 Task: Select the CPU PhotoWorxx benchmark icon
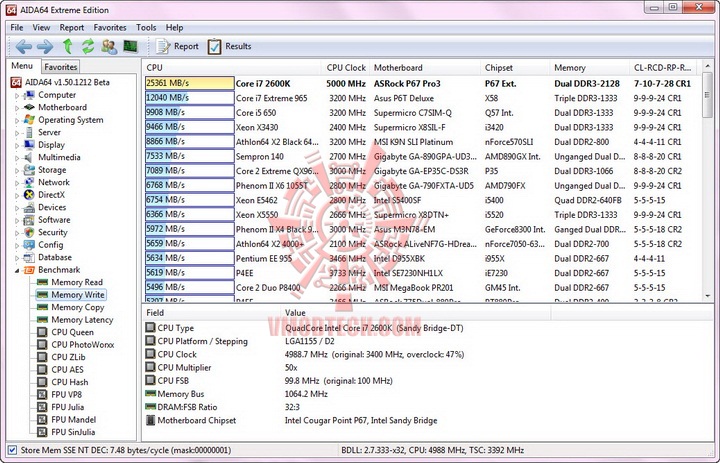tap(42, 344)
